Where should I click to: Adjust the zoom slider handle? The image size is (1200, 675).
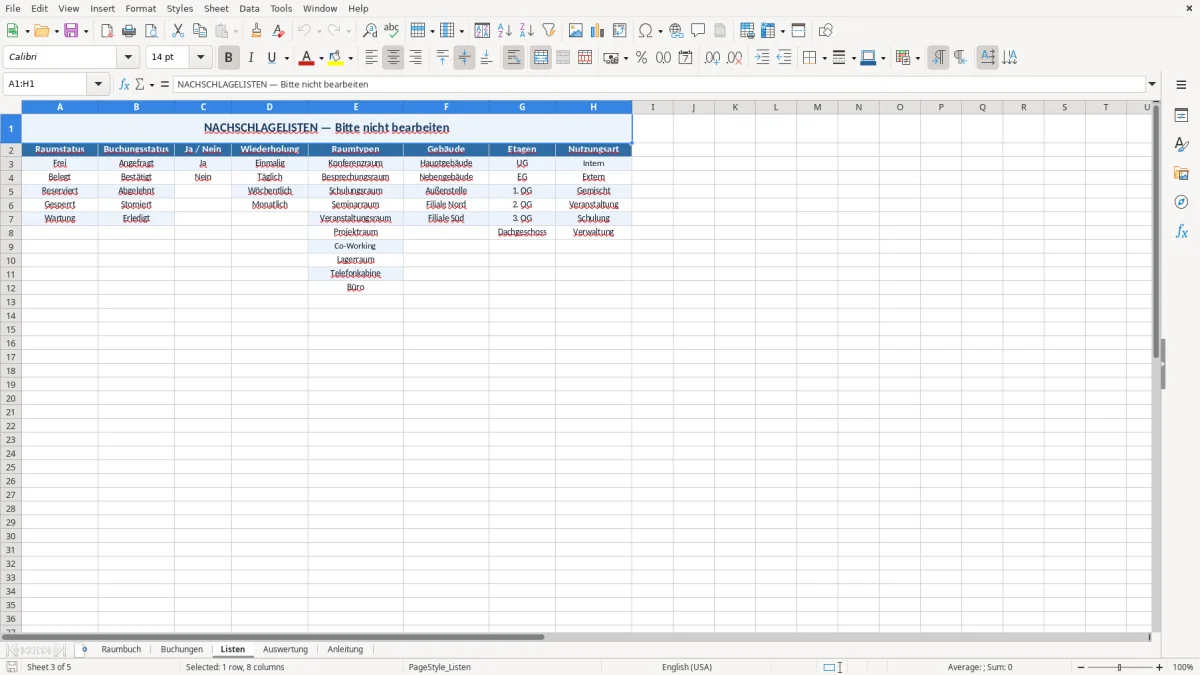(1120, 667)
